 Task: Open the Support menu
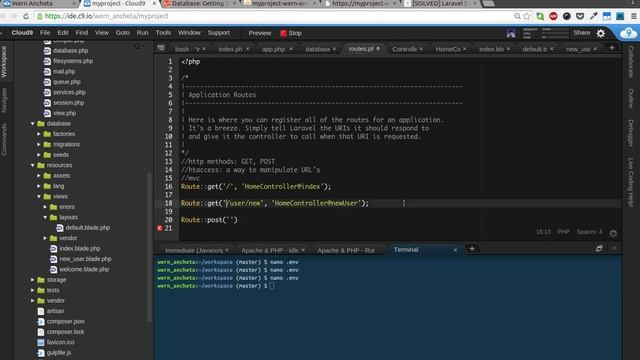pyautogui.click(x=219, y=33)
